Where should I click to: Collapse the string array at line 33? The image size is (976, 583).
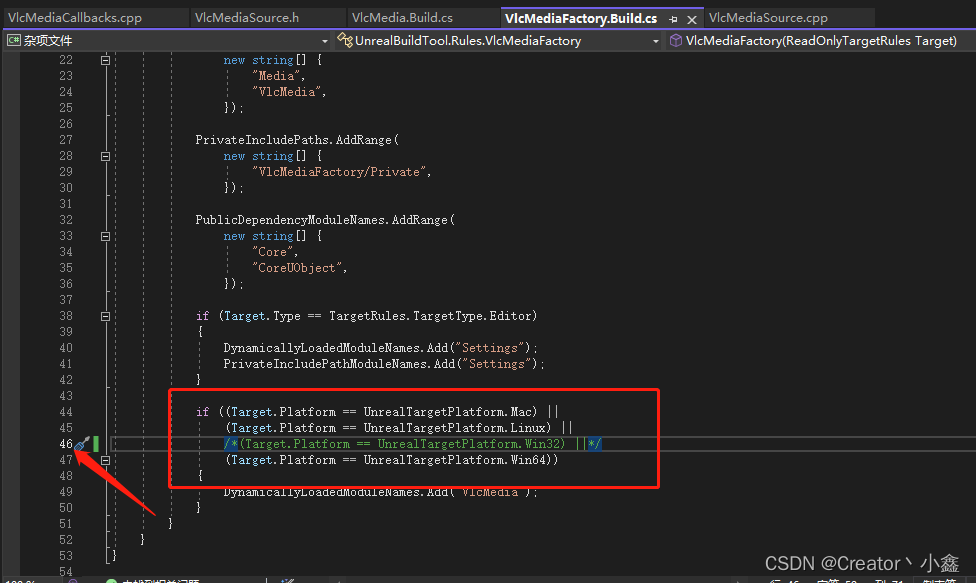click(106, 235)
